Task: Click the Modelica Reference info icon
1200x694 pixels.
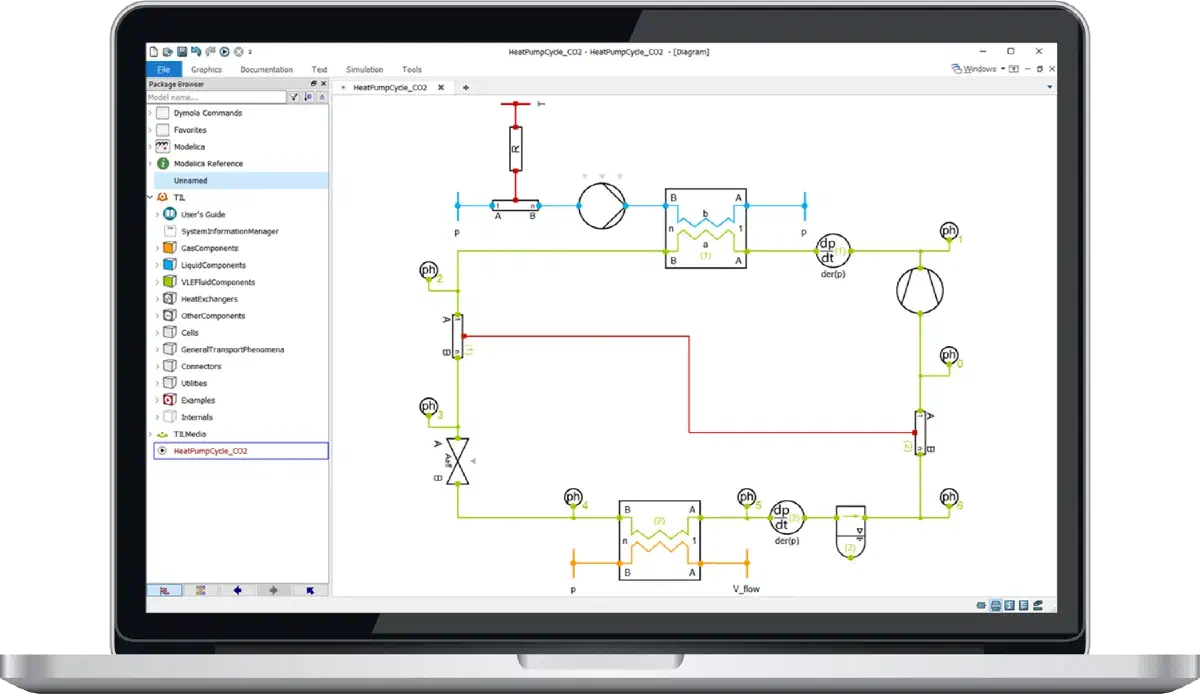Action: 163,164
